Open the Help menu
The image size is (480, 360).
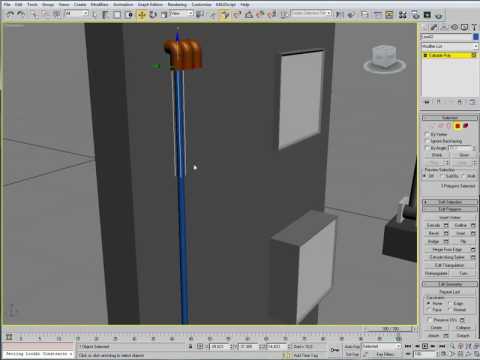coord(245,4)
